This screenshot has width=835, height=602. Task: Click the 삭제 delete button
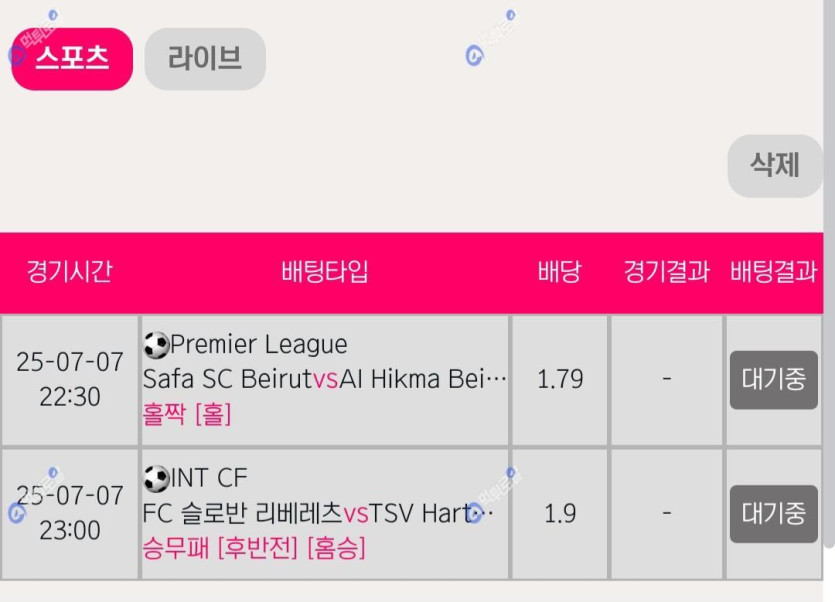click(x=775, y=166)
